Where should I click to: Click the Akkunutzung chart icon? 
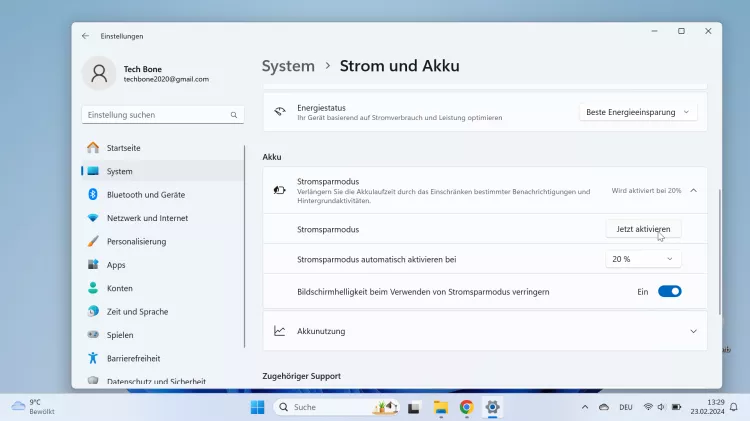279,331
